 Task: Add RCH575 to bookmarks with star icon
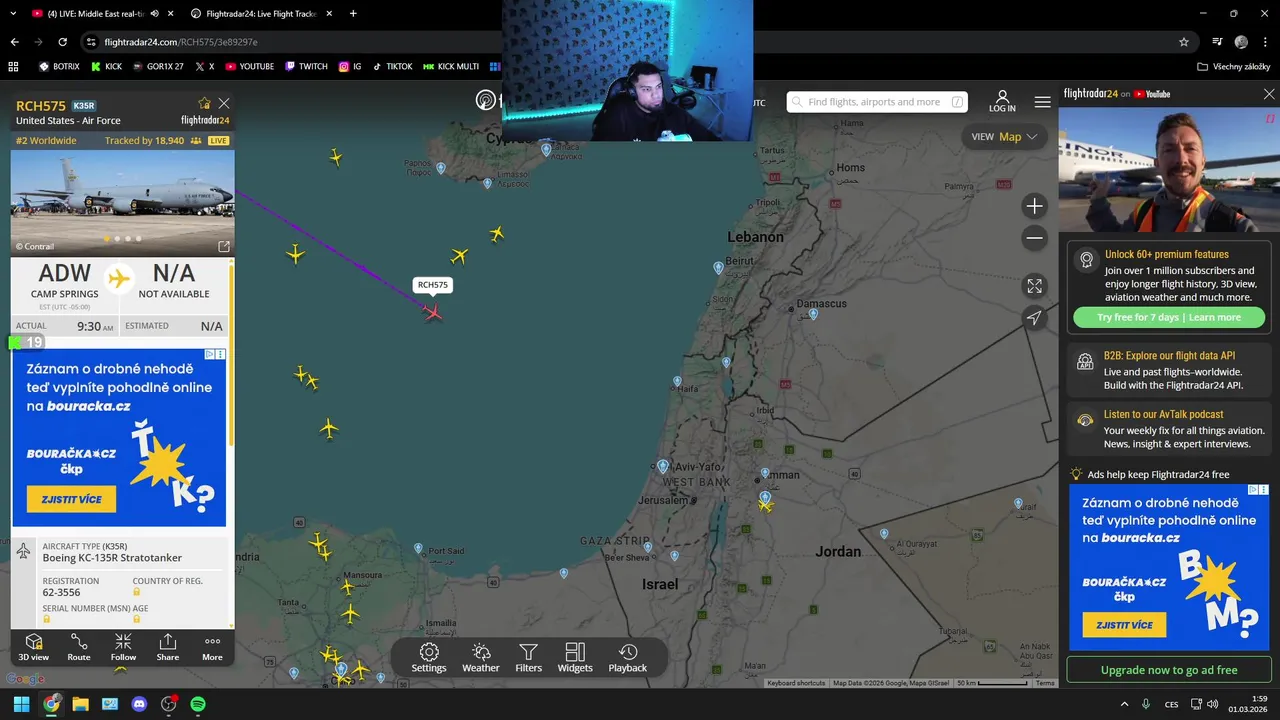click(204, 103)
